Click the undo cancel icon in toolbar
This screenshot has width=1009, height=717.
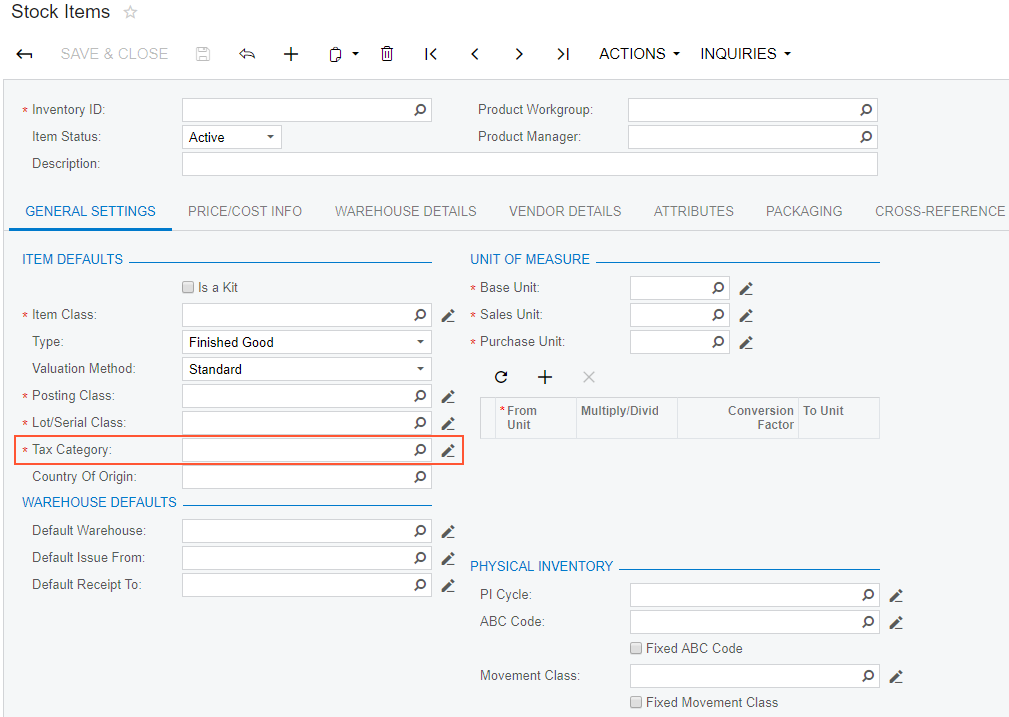247,54
